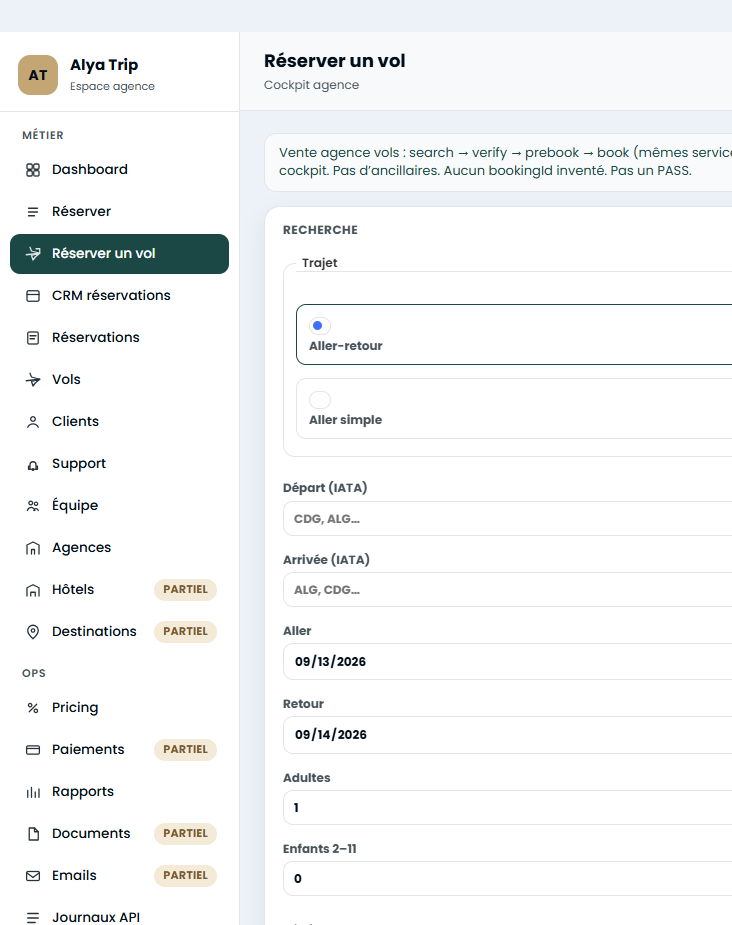
Task: Click the Départ (IATA) input field
Action: (x=507, y=519)
